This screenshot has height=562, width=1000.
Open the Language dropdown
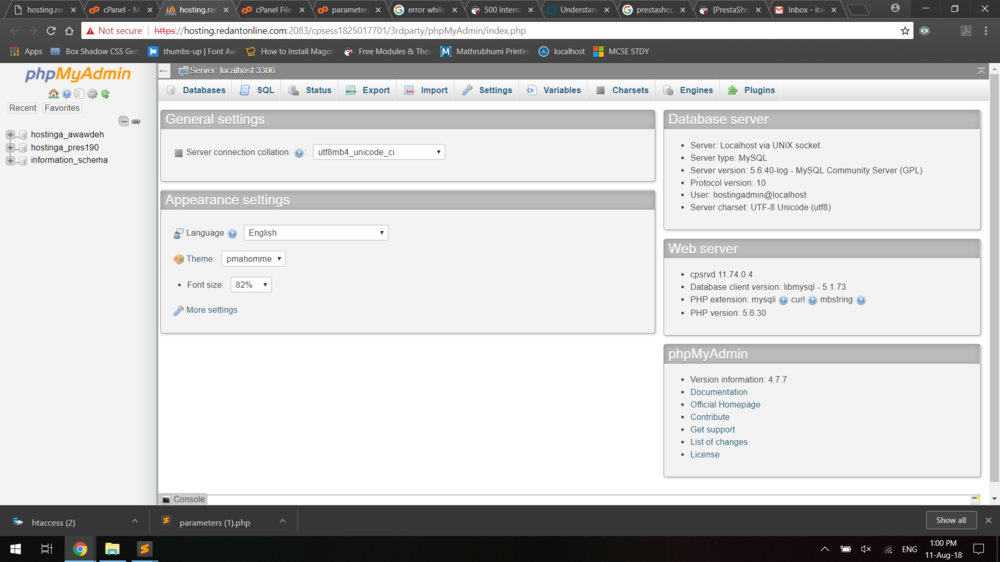(316, 233)
